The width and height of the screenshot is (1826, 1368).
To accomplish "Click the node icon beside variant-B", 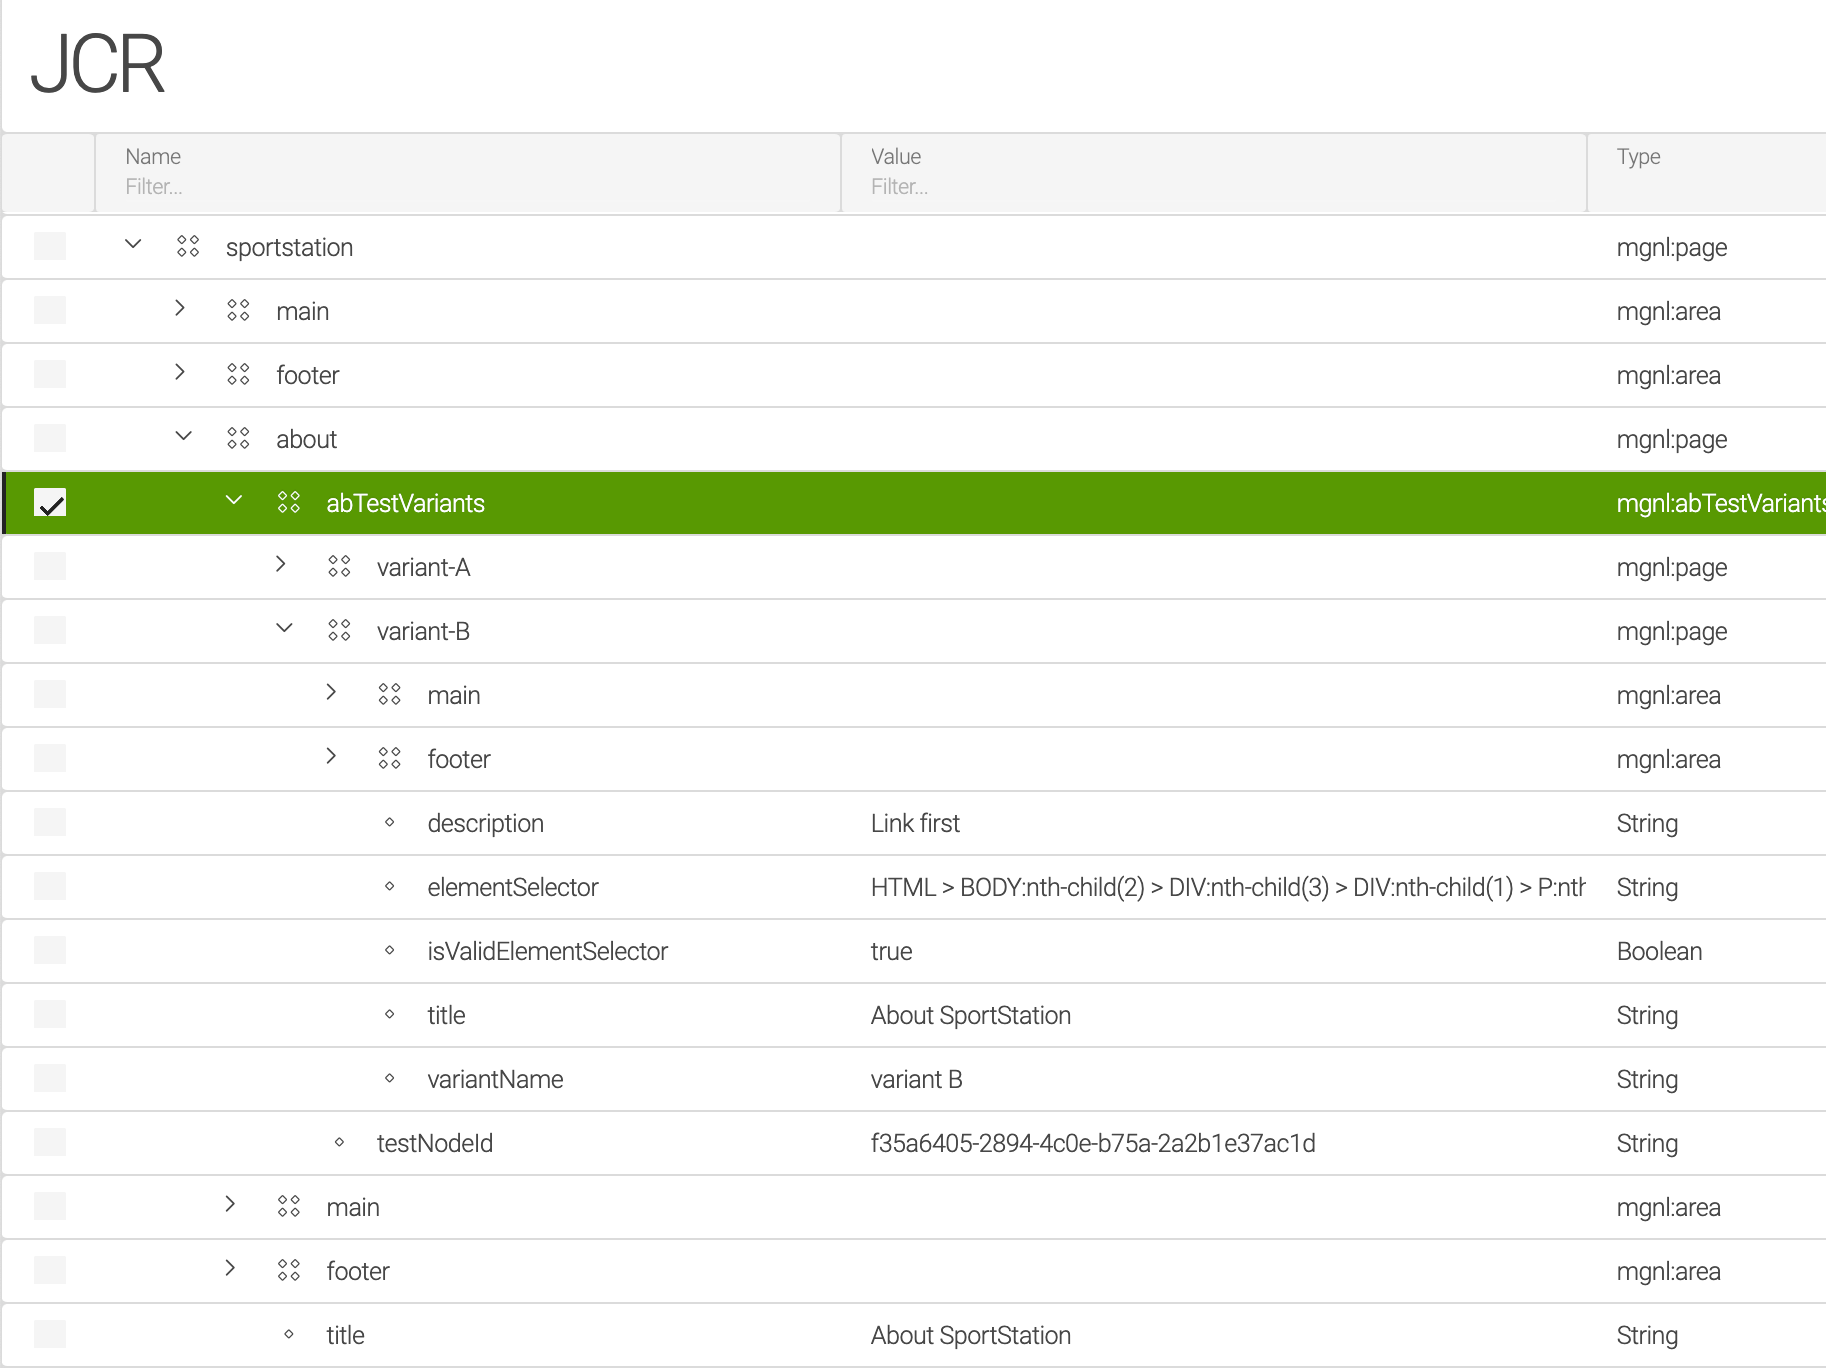I will coord(339,630).
